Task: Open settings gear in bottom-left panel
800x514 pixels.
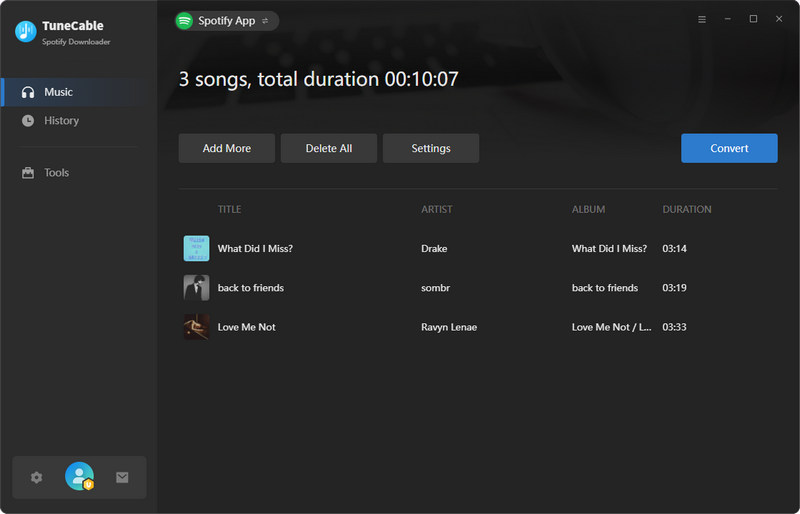Action: point(37,478)
